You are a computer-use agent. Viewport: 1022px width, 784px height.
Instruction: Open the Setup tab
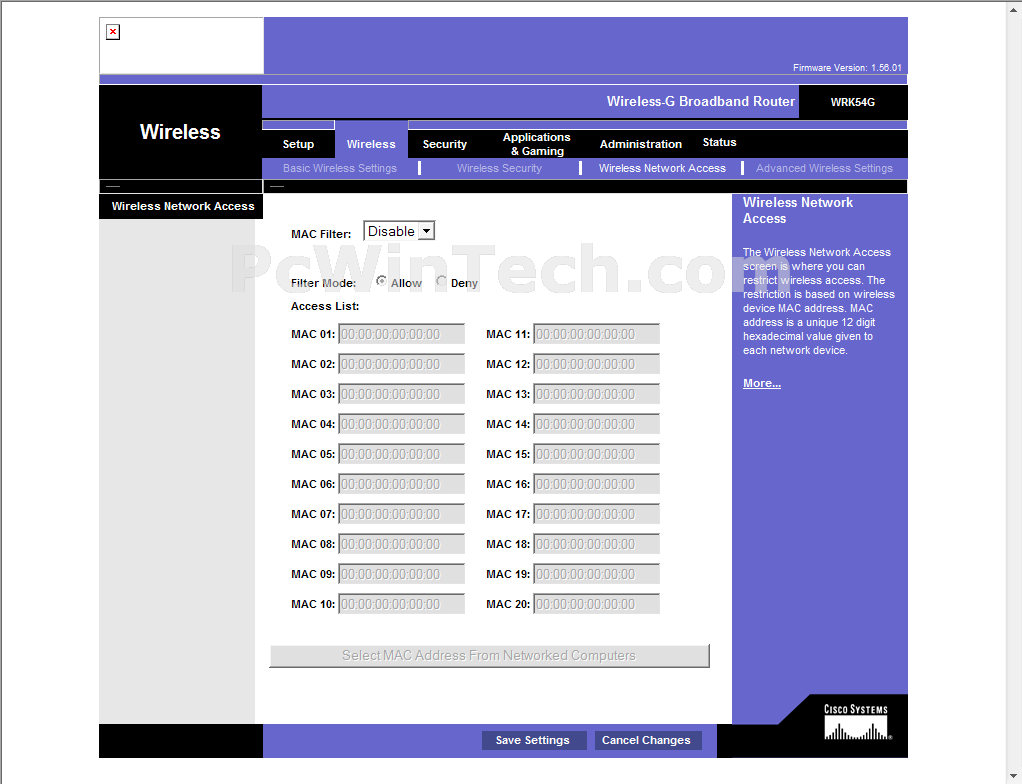(299, 144)
